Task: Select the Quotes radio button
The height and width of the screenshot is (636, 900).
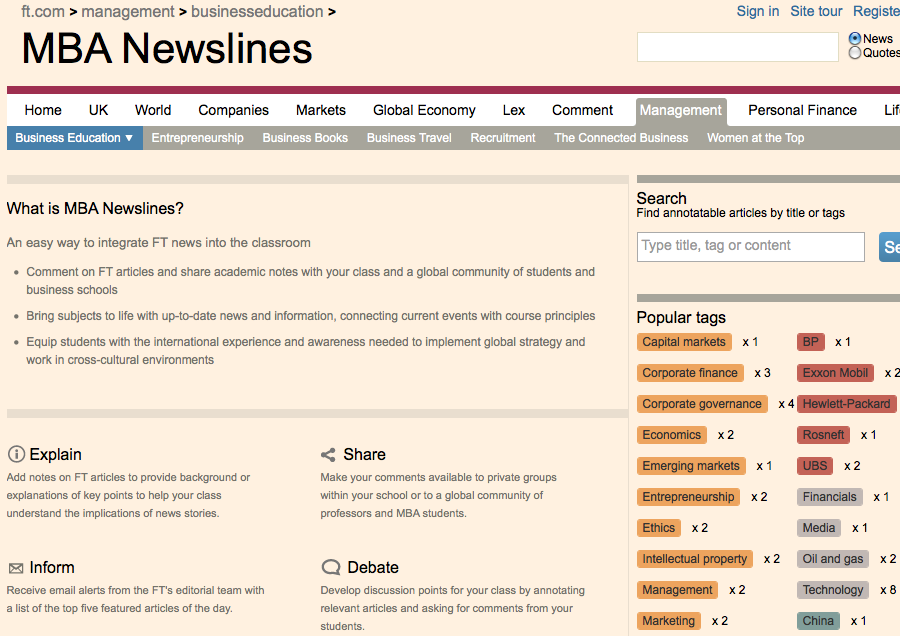Action: [x=855, y=53]
